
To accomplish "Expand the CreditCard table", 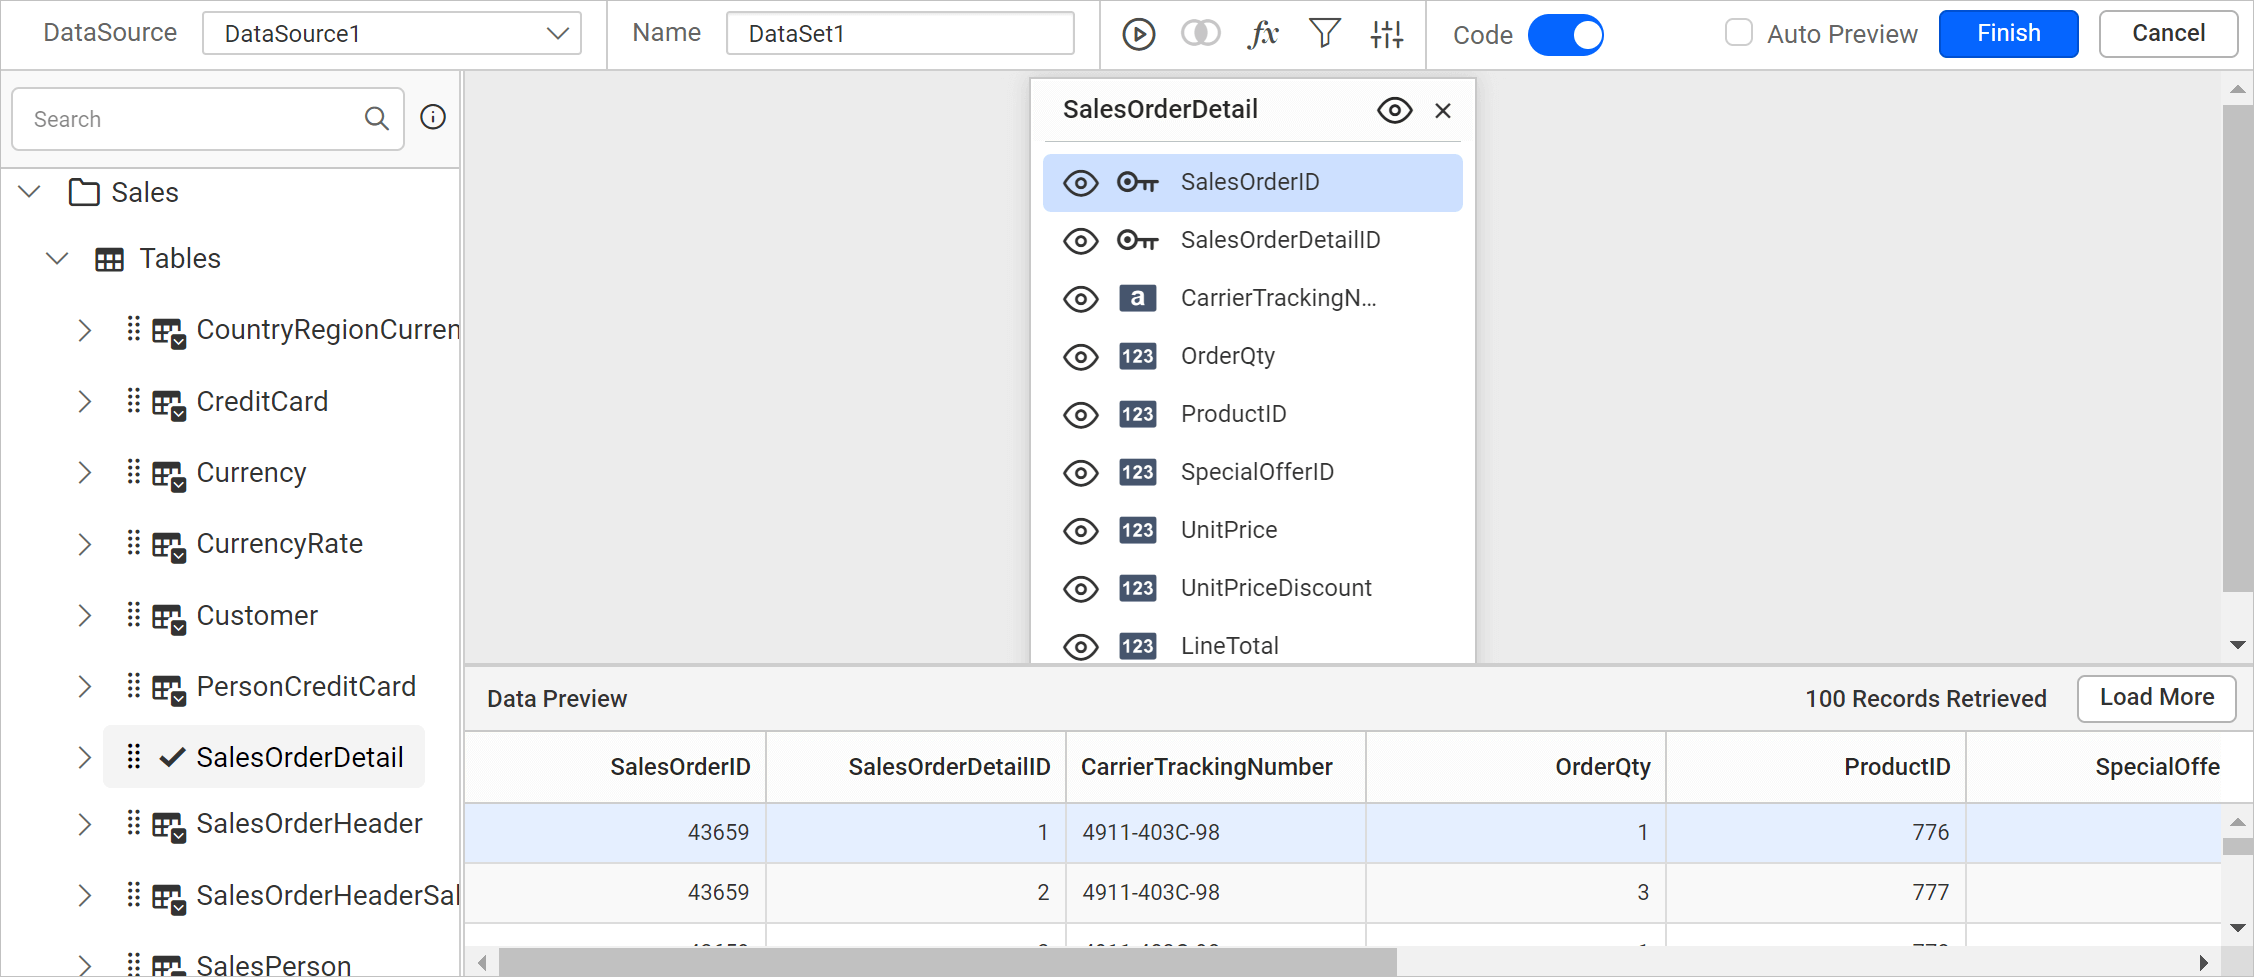I will [x=85, y=401].
